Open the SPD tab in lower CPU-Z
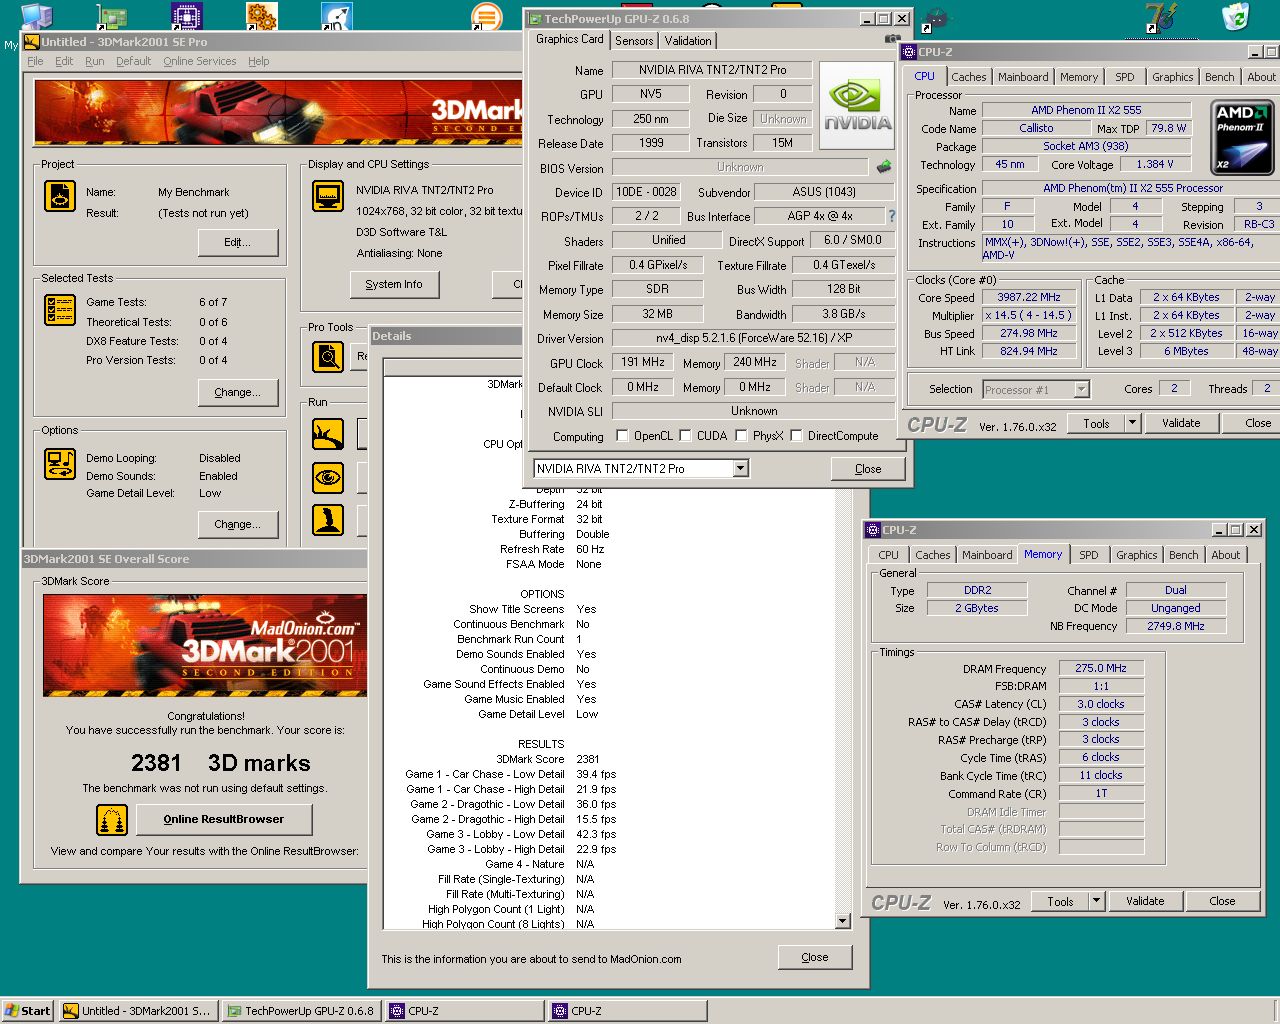The height and width of the screenshot is (1024, 1280). coord(1088,555)
